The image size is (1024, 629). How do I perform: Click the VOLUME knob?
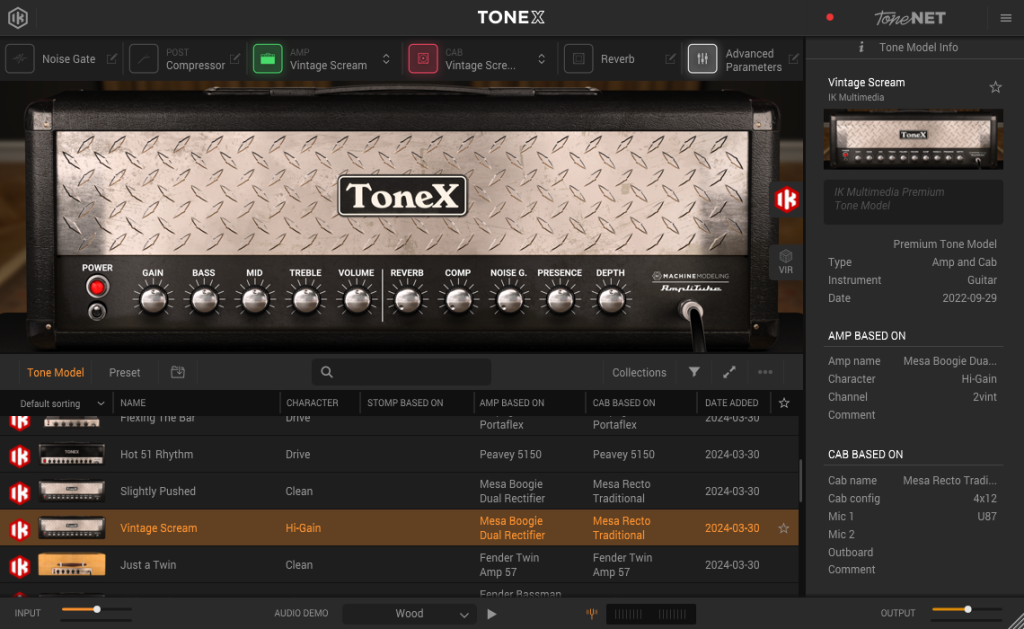357,300
